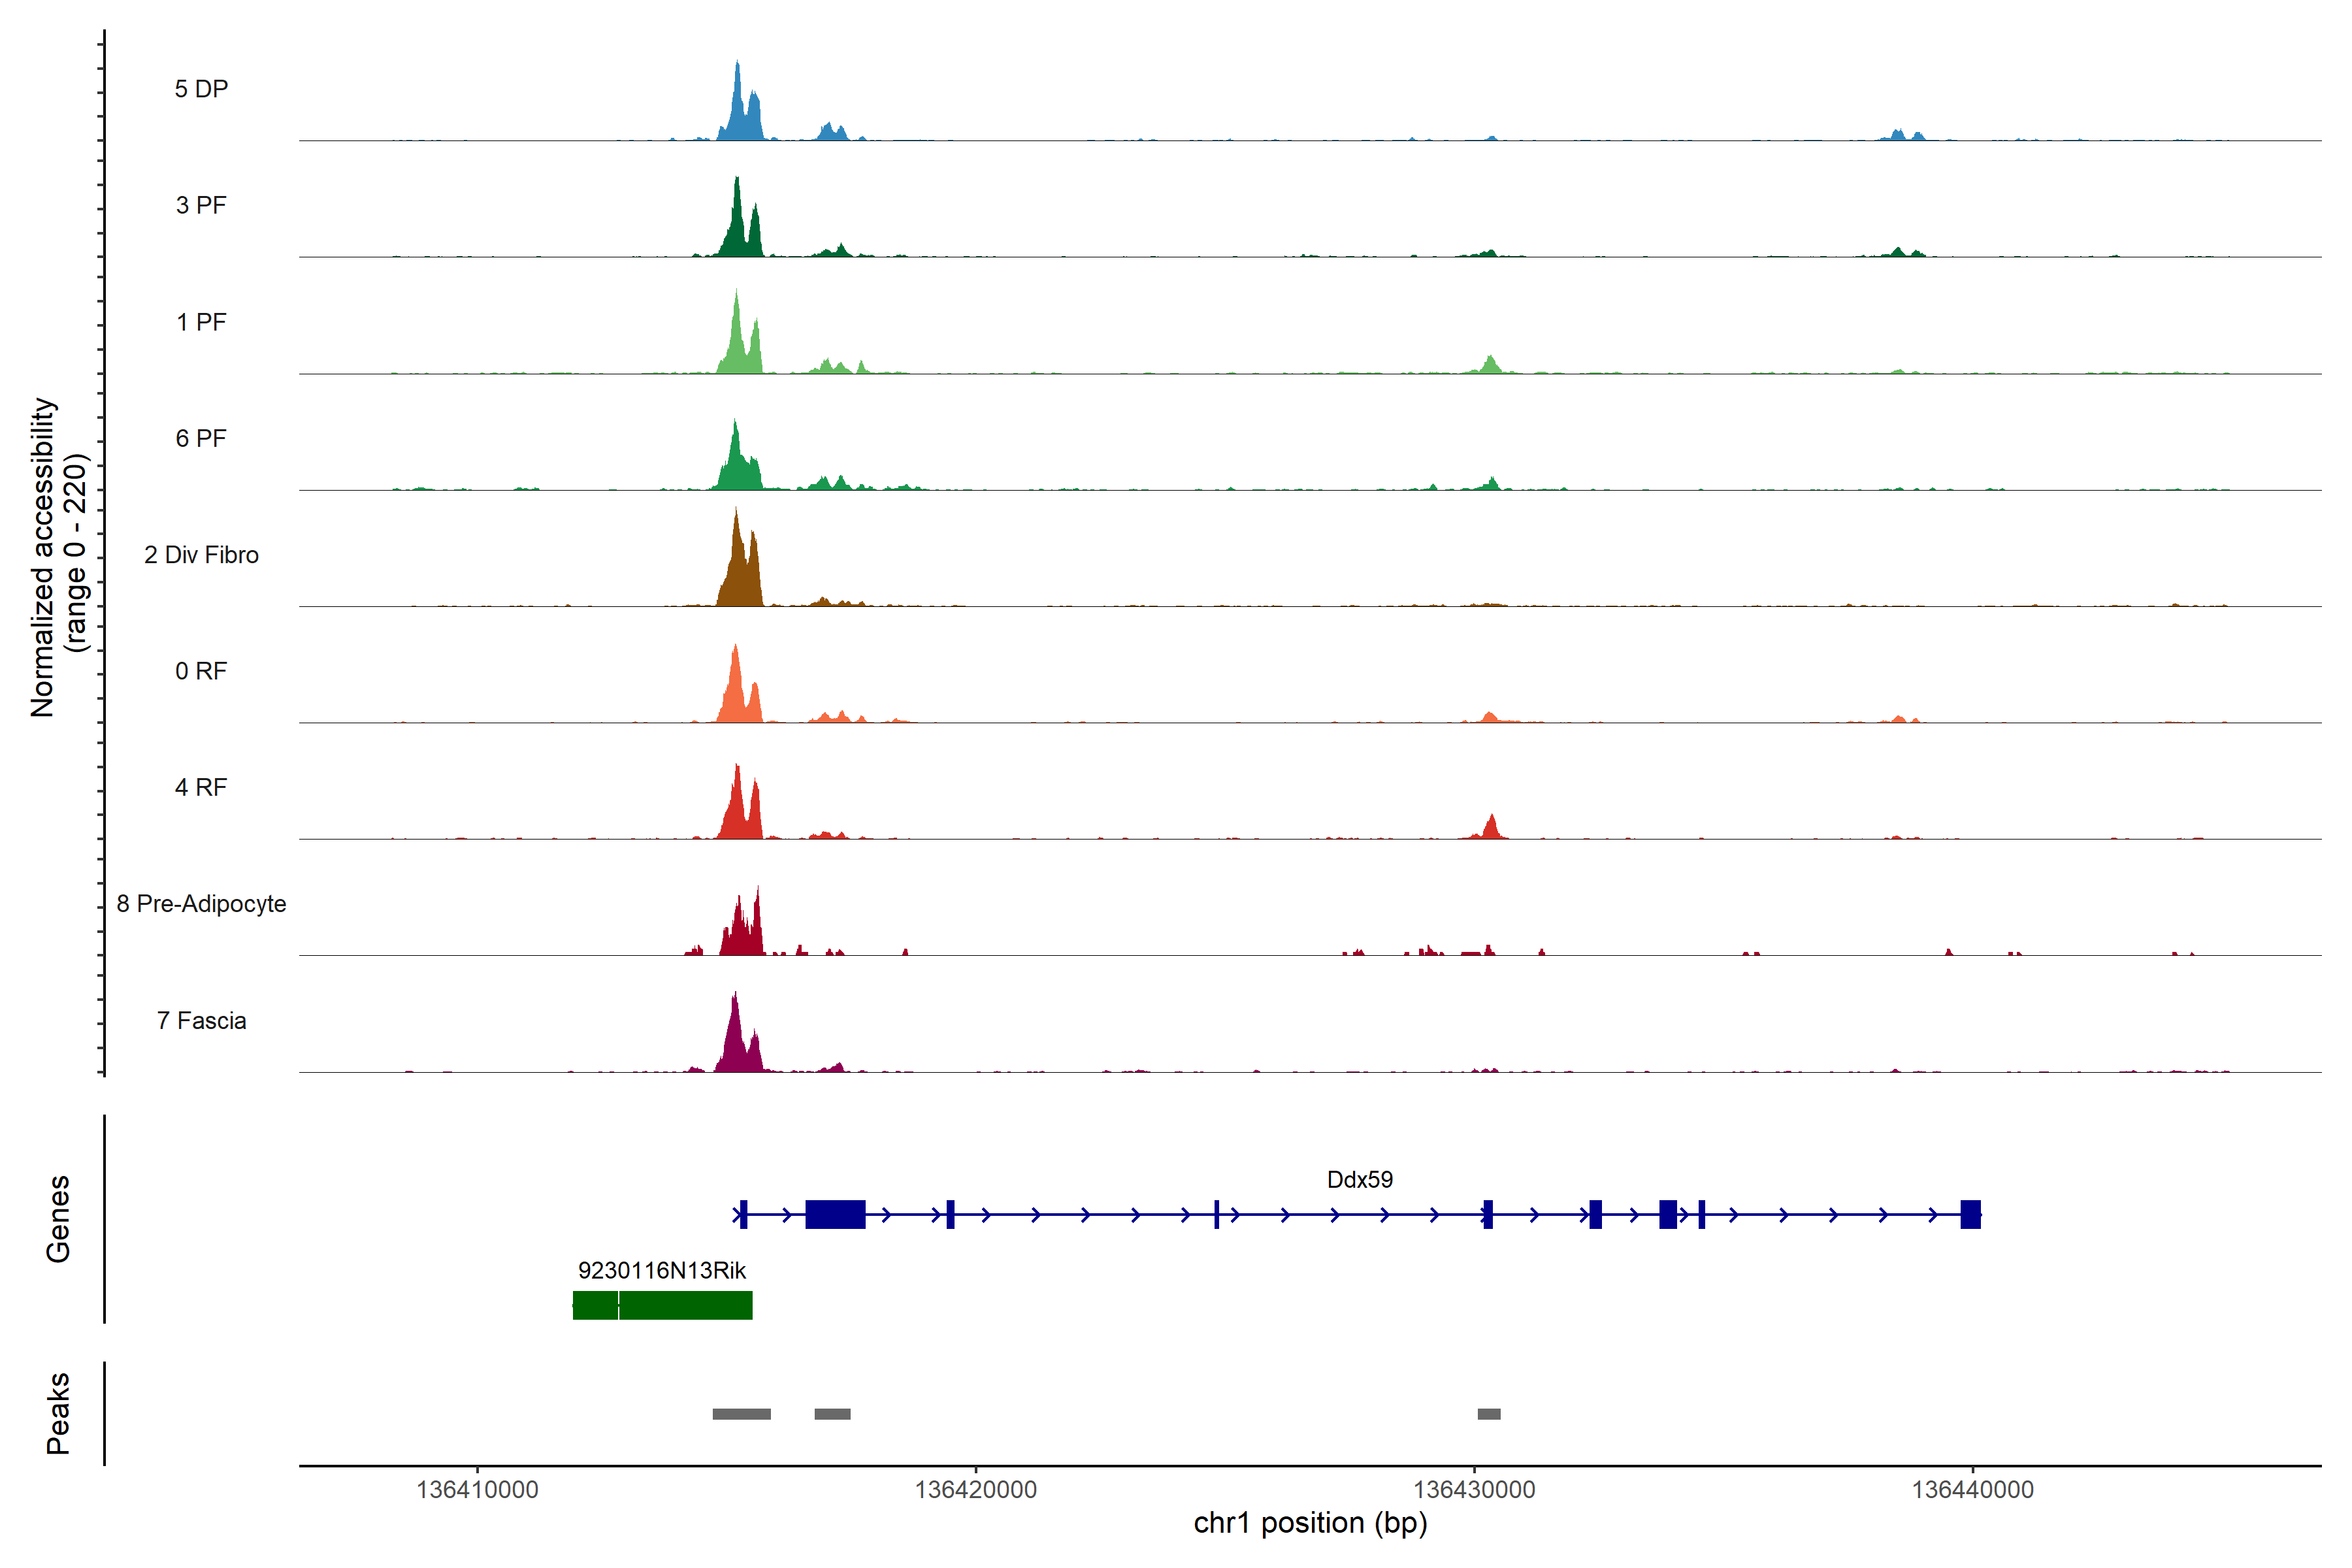Click the last Ddx59 exon block

tap(1970, 1214)
